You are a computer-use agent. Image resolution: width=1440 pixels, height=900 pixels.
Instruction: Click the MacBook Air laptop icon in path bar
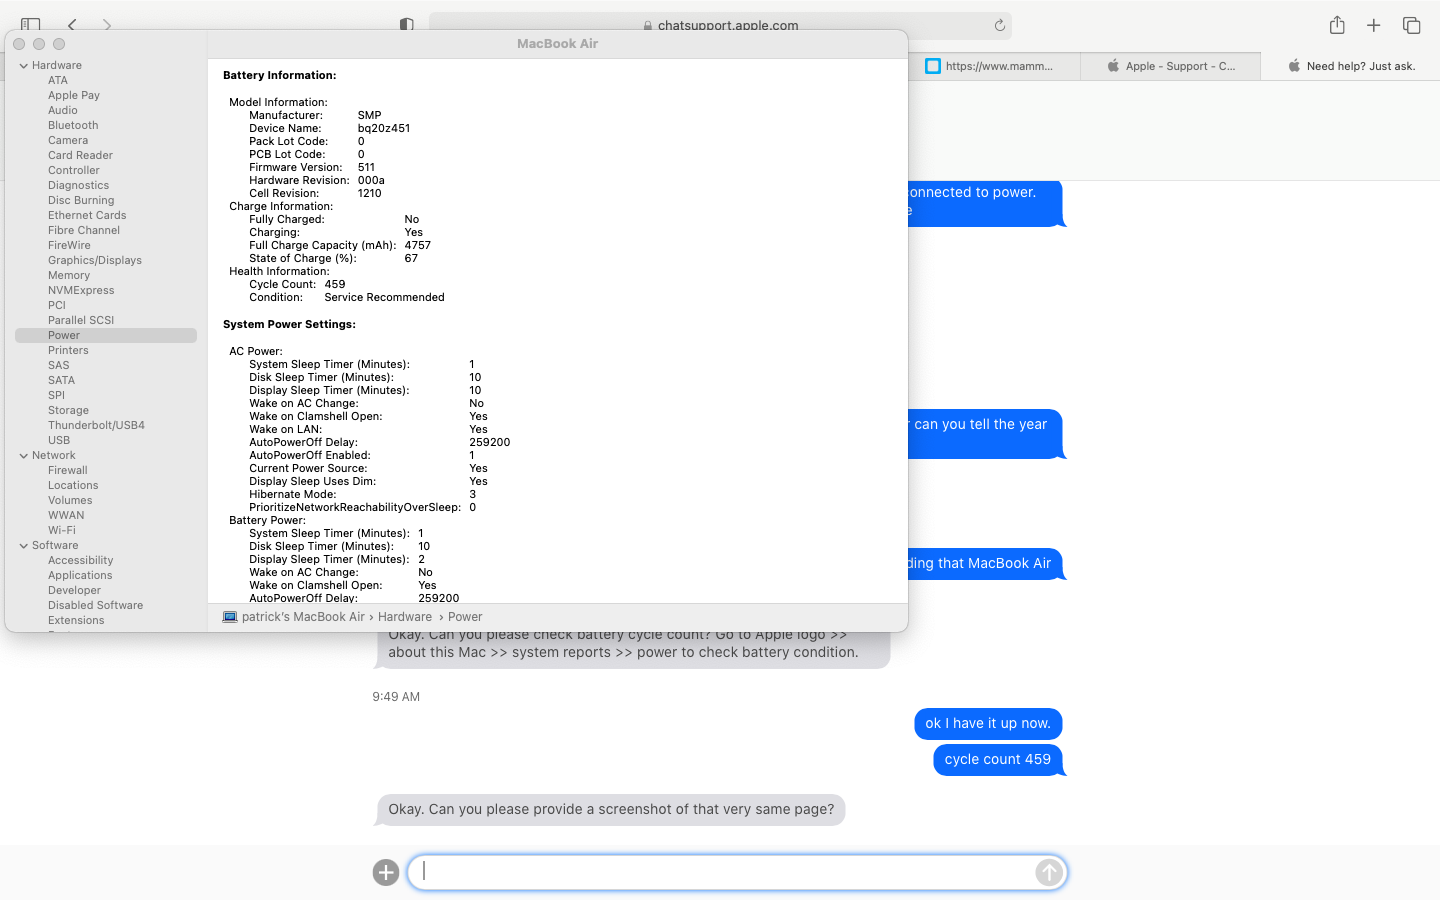(230, 617)
